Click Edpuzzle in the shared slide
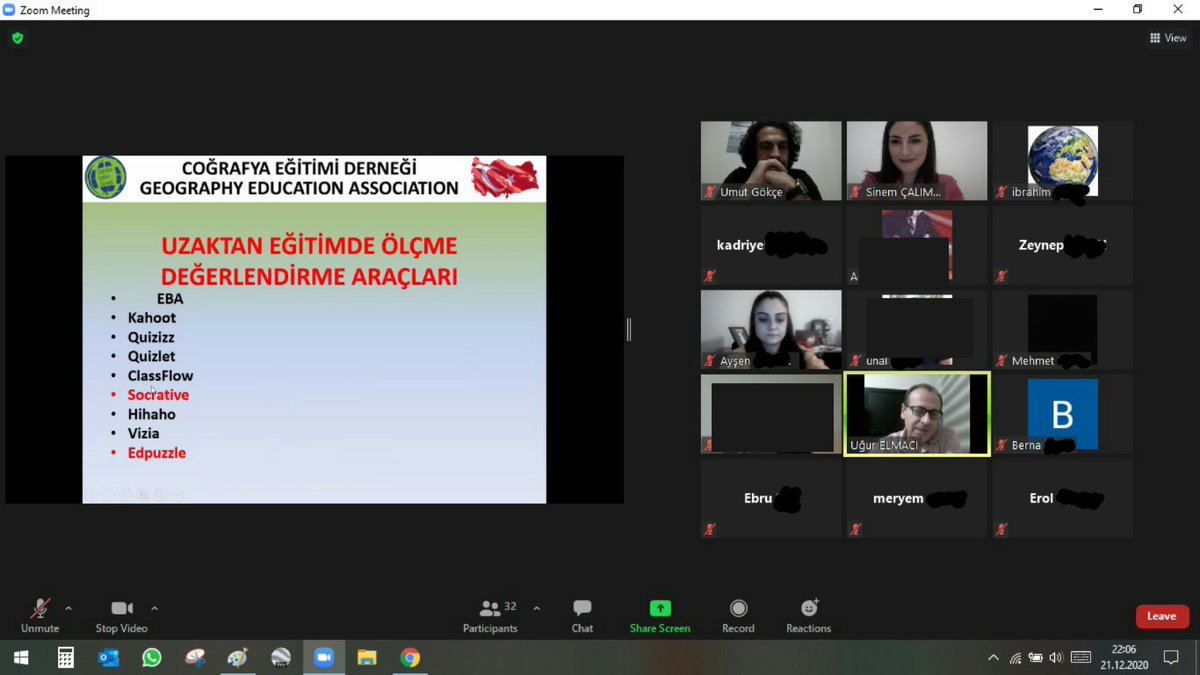This screenshot has width=1200, height=675. [156, 453]
